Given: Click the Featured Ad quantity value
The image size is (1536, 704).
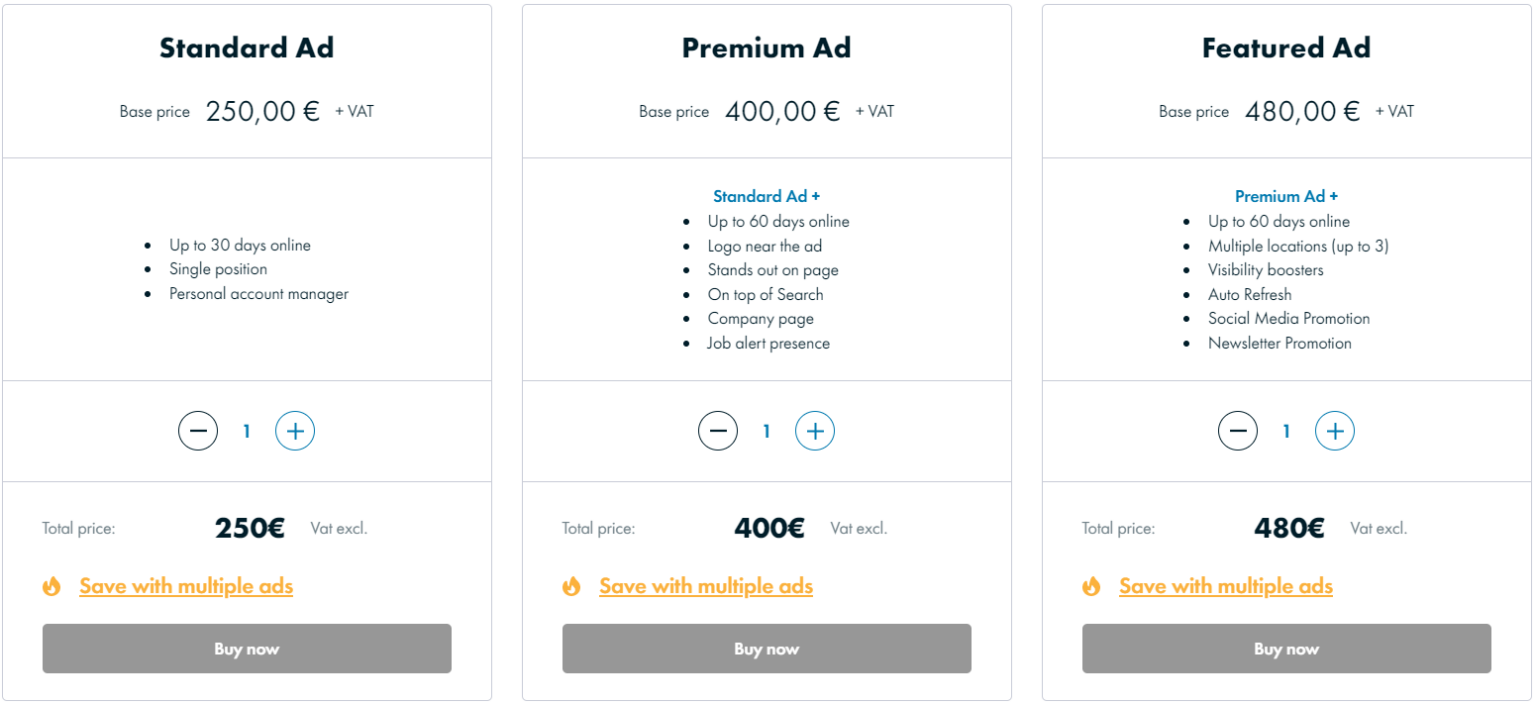Looking at the screenshot, I should point(1287,431).
